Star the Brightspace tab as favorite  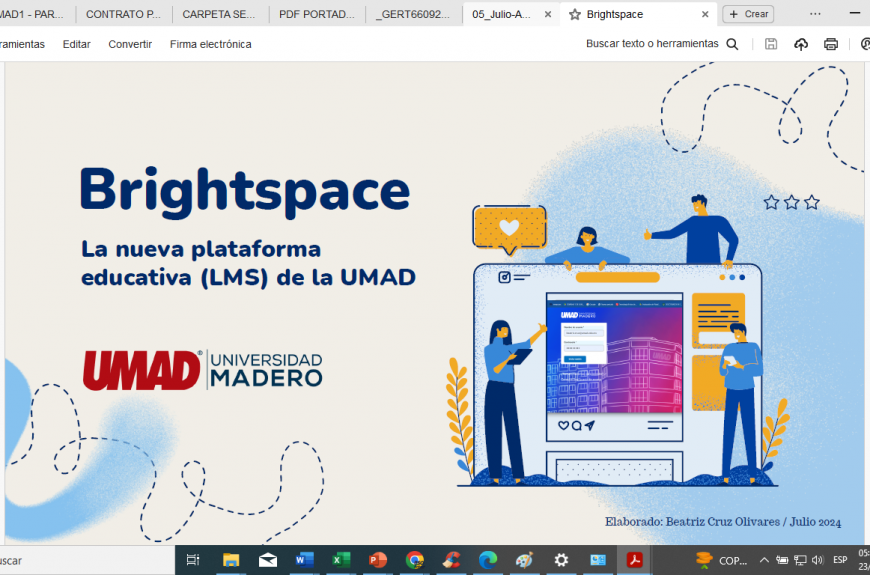pyautogui.click(x=575, y=14)
